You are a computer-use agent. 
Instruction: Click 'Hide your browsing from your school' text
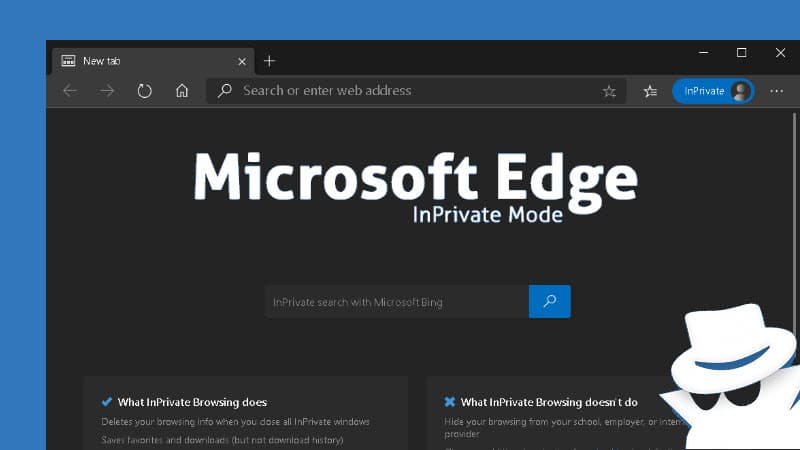564,428
